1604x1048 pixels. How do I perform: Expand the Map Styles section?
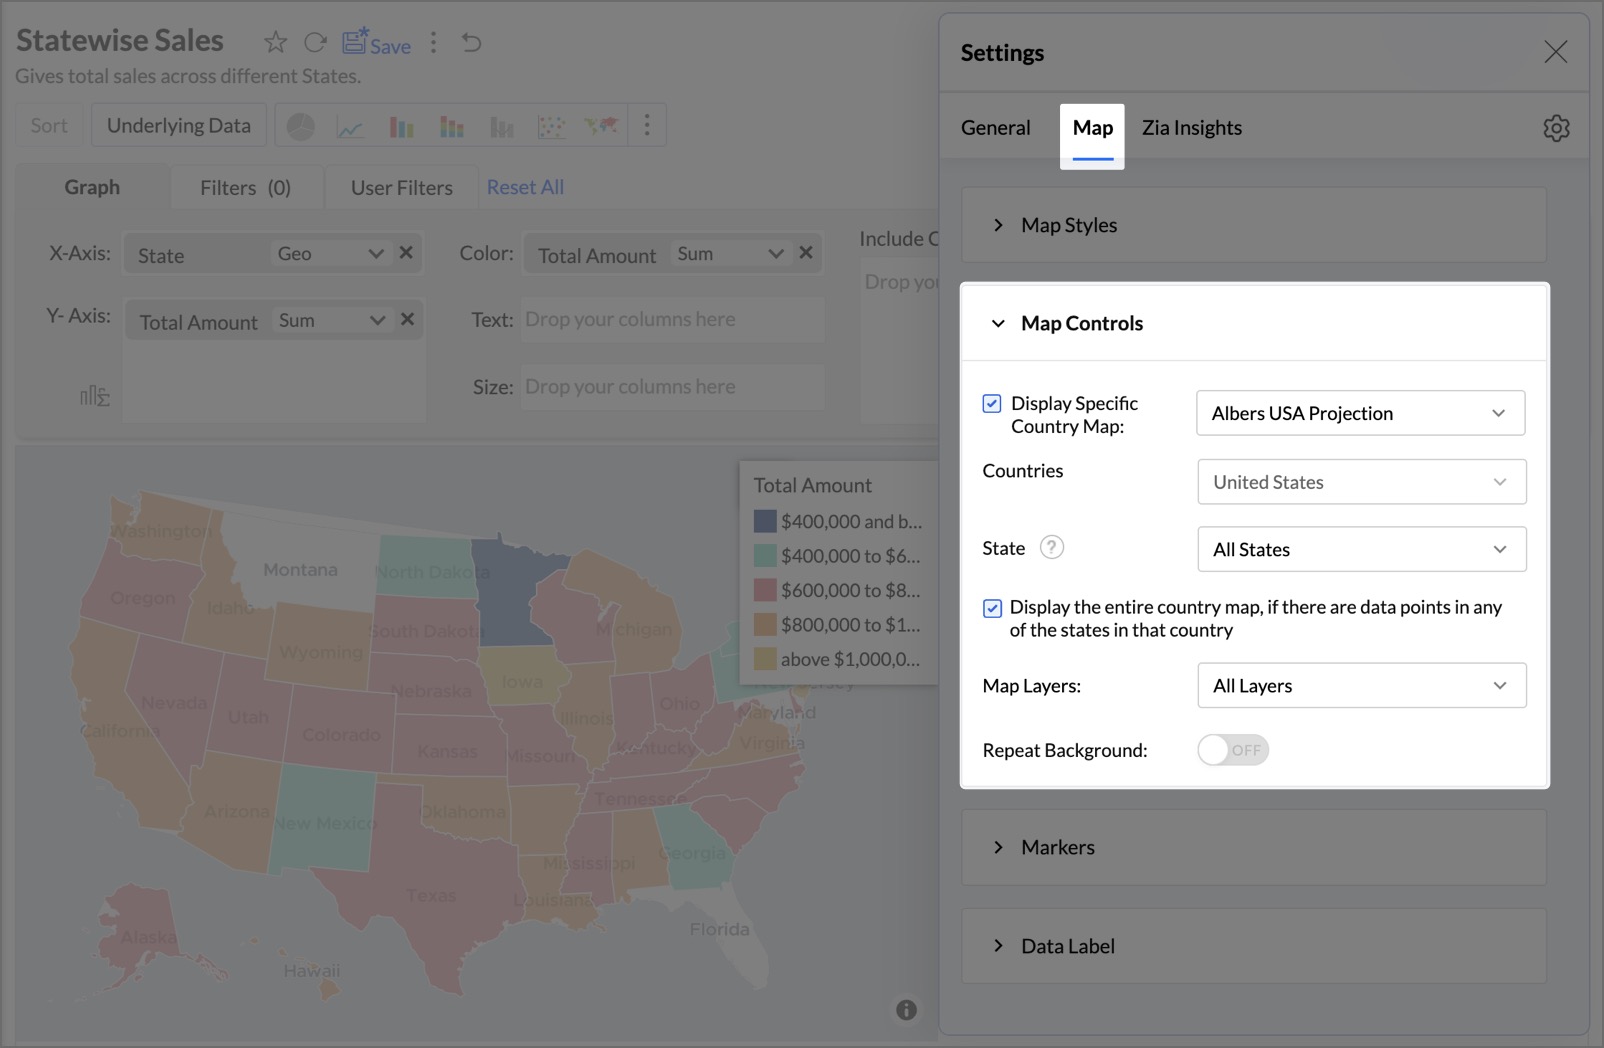point(1068,225)
